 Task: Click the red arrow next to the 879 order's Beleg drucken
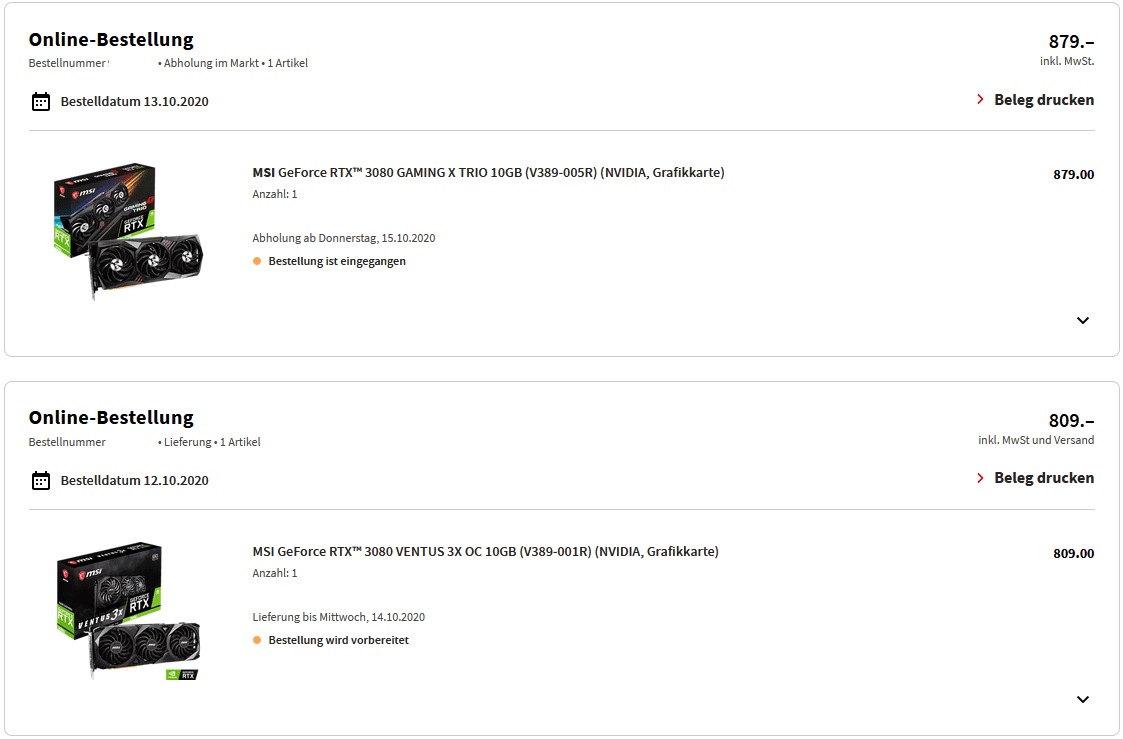(980, 100)
